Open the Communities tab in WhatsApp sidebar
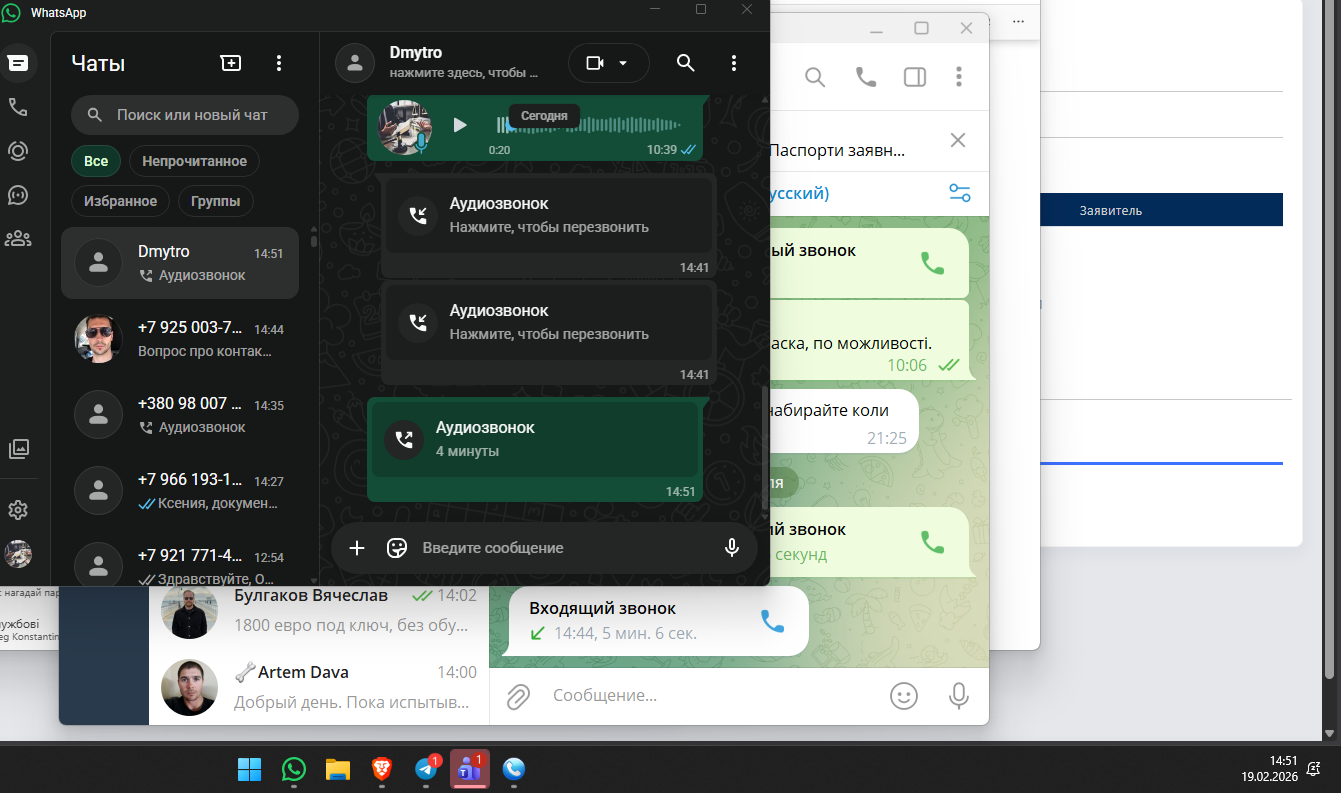 [x=18, y=238]
